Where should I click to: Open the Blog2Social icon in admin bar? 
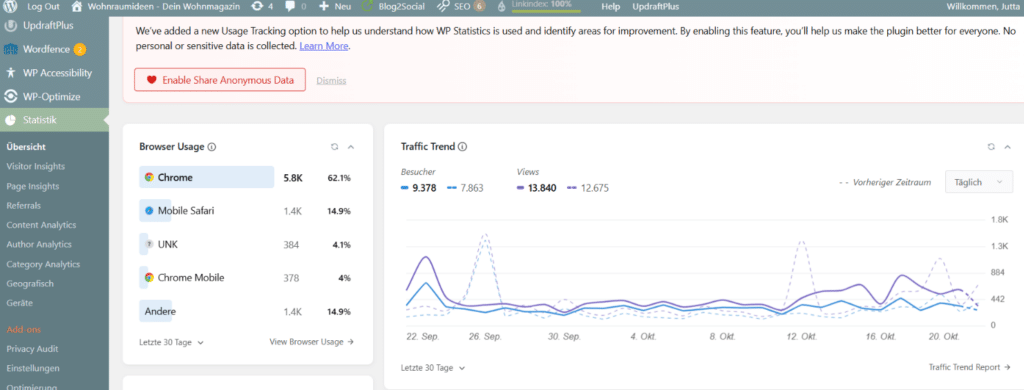(x=368, y=7)
